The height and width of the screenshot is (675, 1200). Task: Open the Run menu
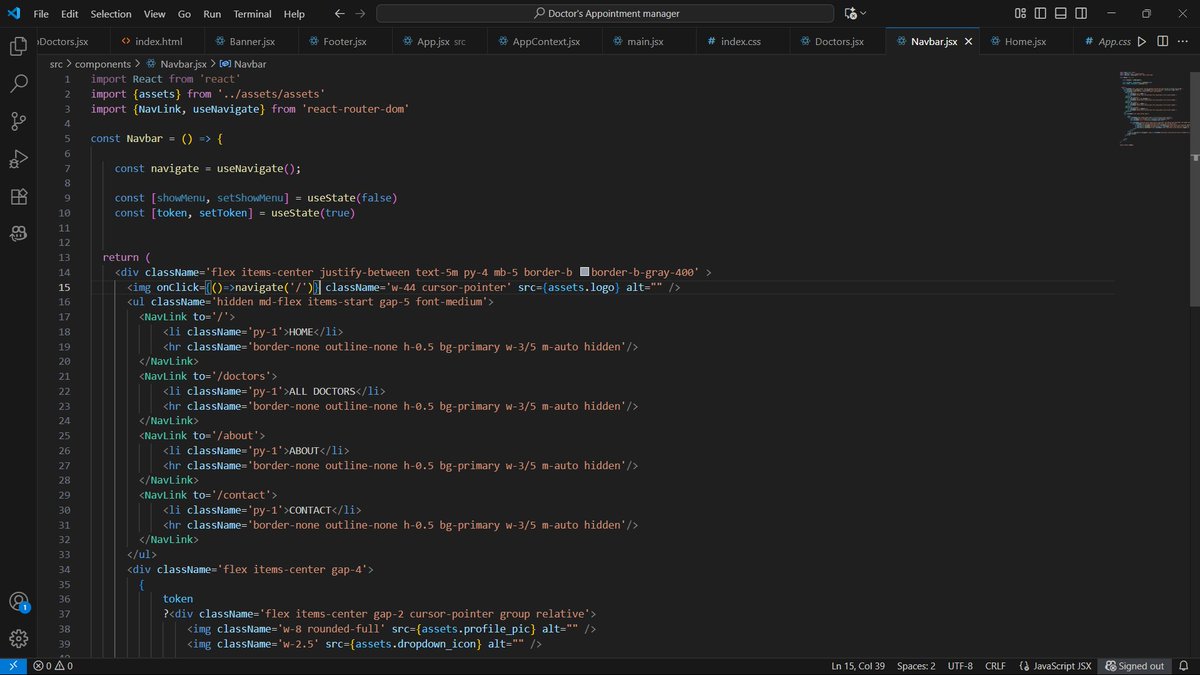[x=212, y=14]
